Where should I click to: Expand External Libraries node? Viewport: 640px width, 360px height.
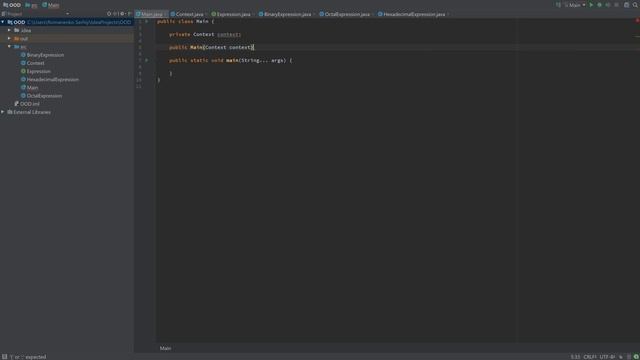point(3,112)
